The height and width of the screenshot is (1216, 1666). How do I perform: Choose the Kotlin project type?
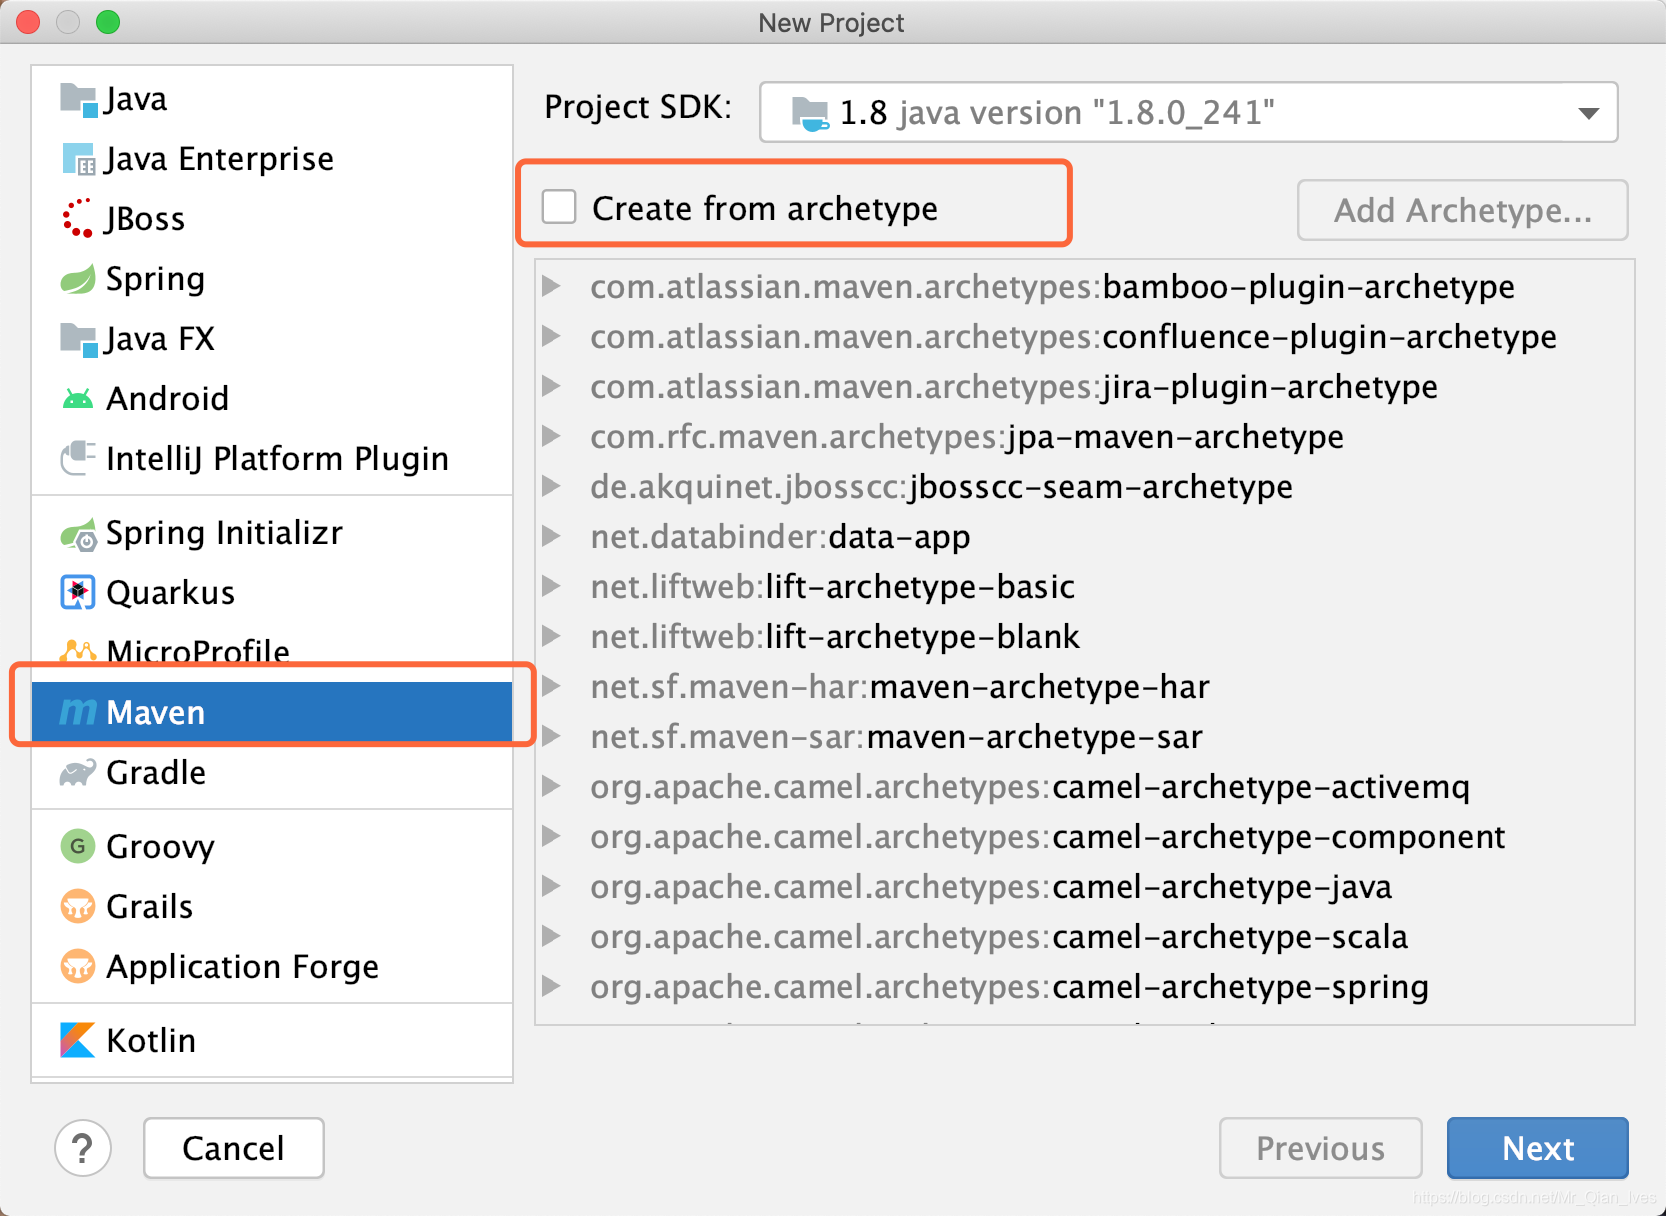(150, 1040)
